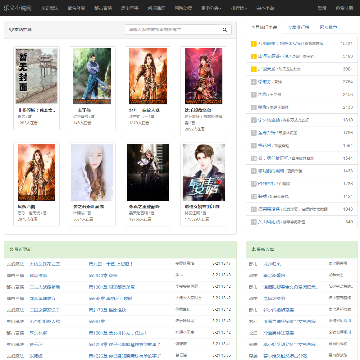The width and height of the screenshot is (360, 360).
Task: Switch to the third ranking panel tab
Action: 328,27
